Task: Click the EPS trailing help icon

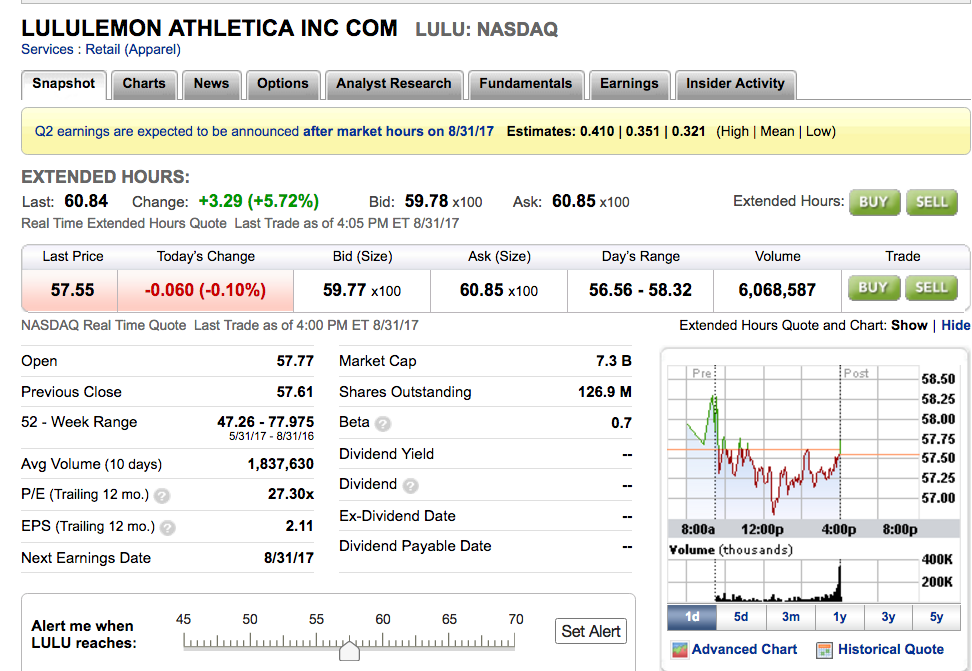Action: point(167,527)
